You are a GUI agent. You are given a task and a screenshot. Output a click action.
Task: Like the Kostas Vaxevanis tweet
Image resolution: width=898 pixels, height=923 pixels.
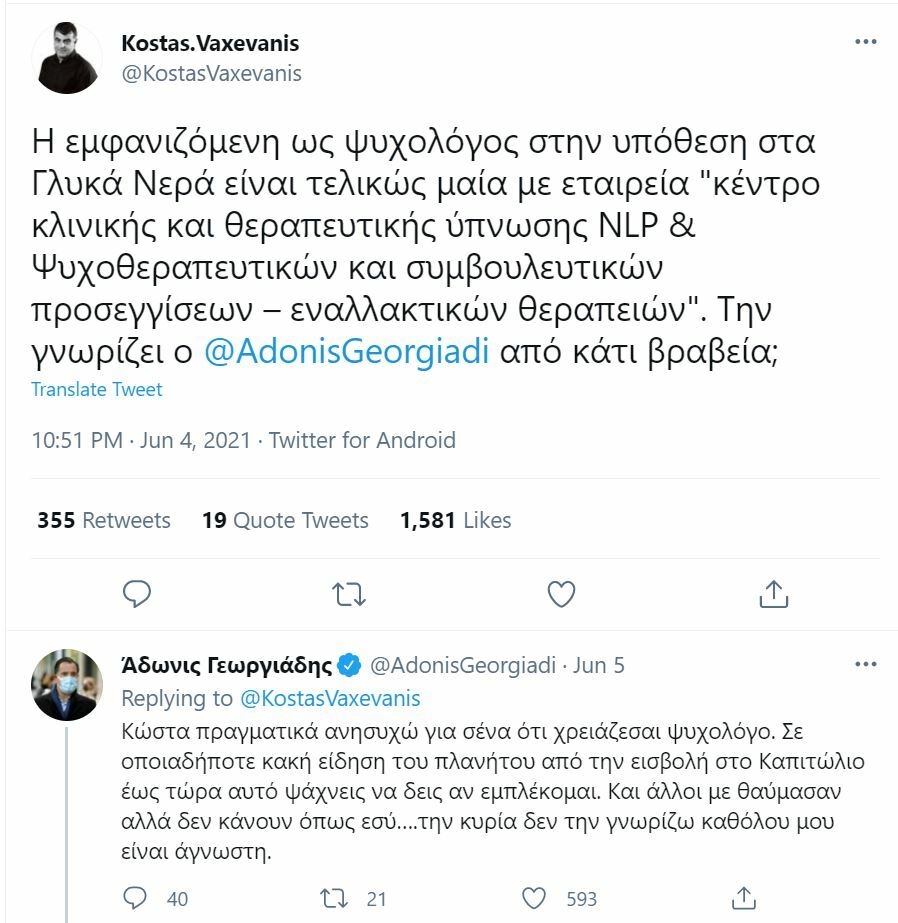tap(560, 594)
